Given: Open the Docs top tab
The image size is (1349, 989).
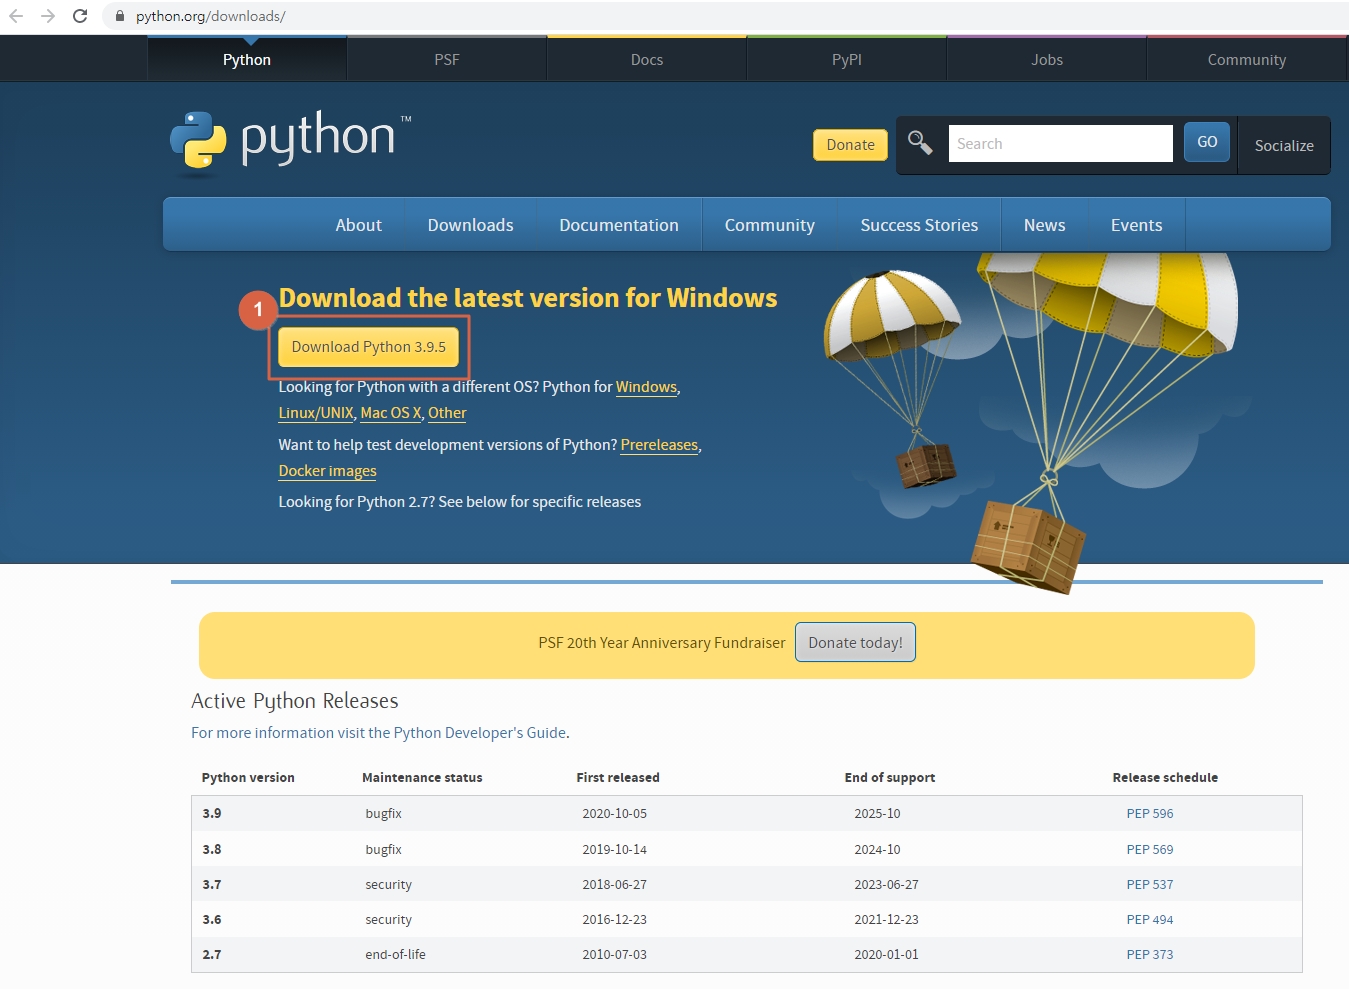Looking at the screenshot, I should coord(647,59).
